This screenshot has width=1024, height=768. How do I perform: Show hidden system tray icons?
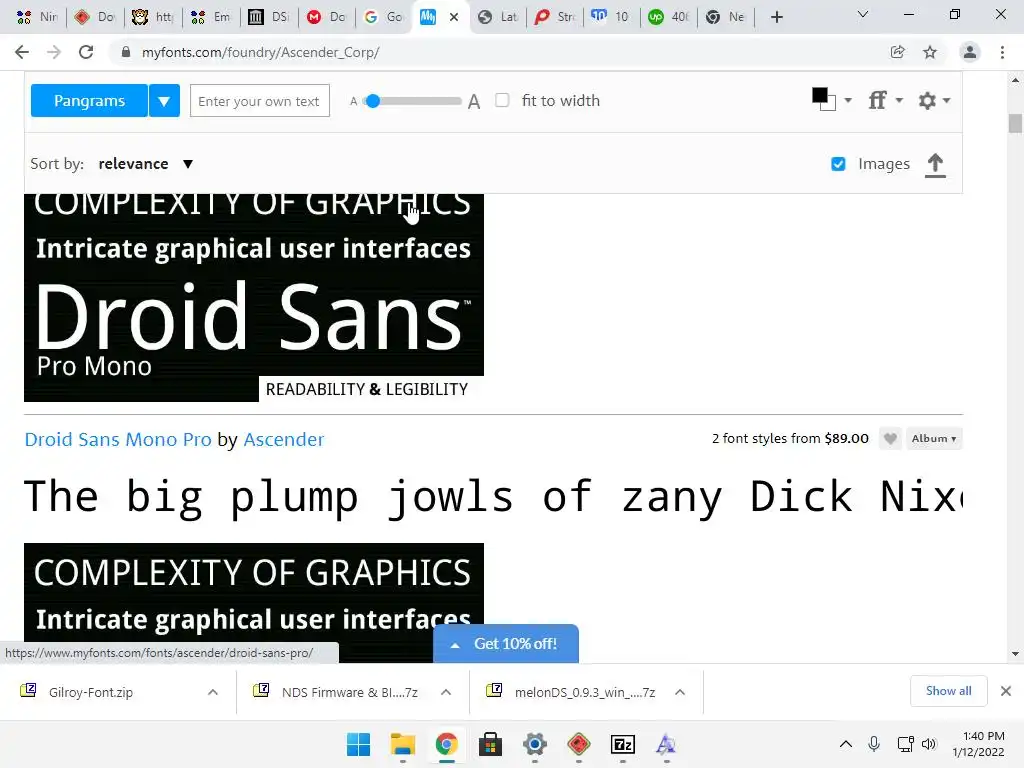pyautogui.click(x=846, y=744)
